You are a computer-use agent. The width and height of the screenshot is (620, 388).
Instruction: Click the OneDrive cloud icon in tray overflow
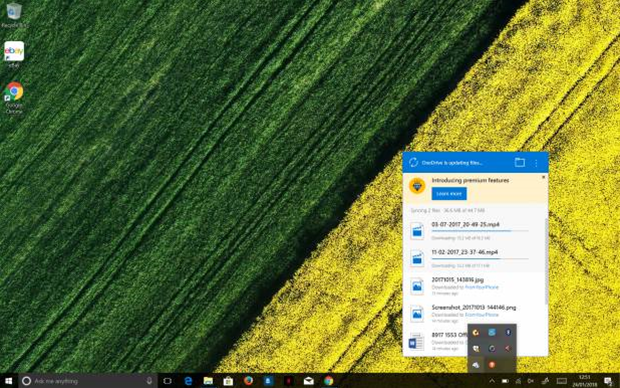476,365
